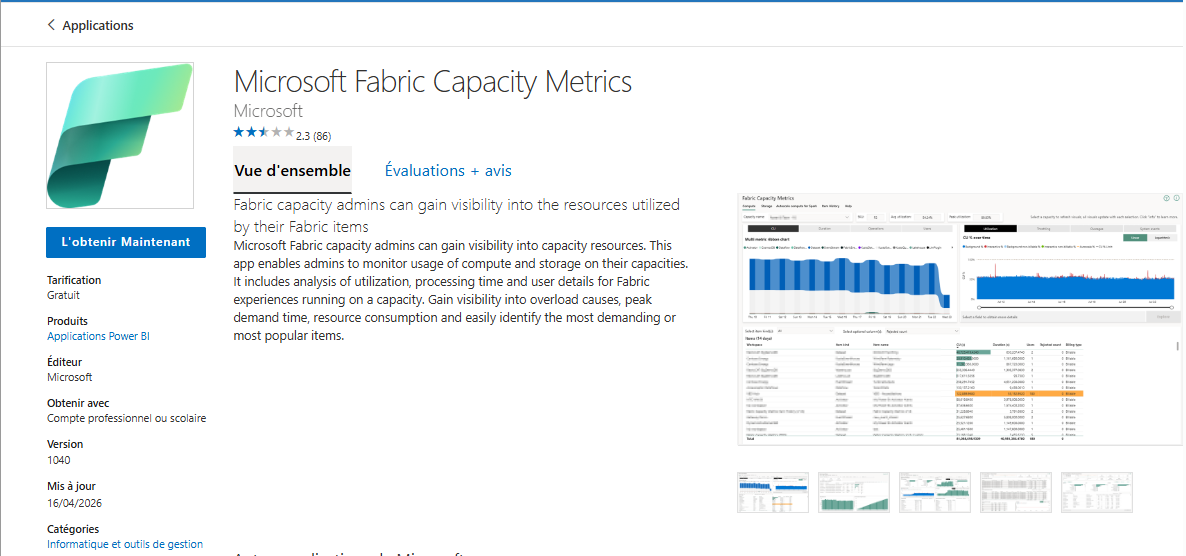Click Compte professionnel ou scolaire text
This screenshot has height=556, width=1186.
pyautogui.click(x=126, y=418)
